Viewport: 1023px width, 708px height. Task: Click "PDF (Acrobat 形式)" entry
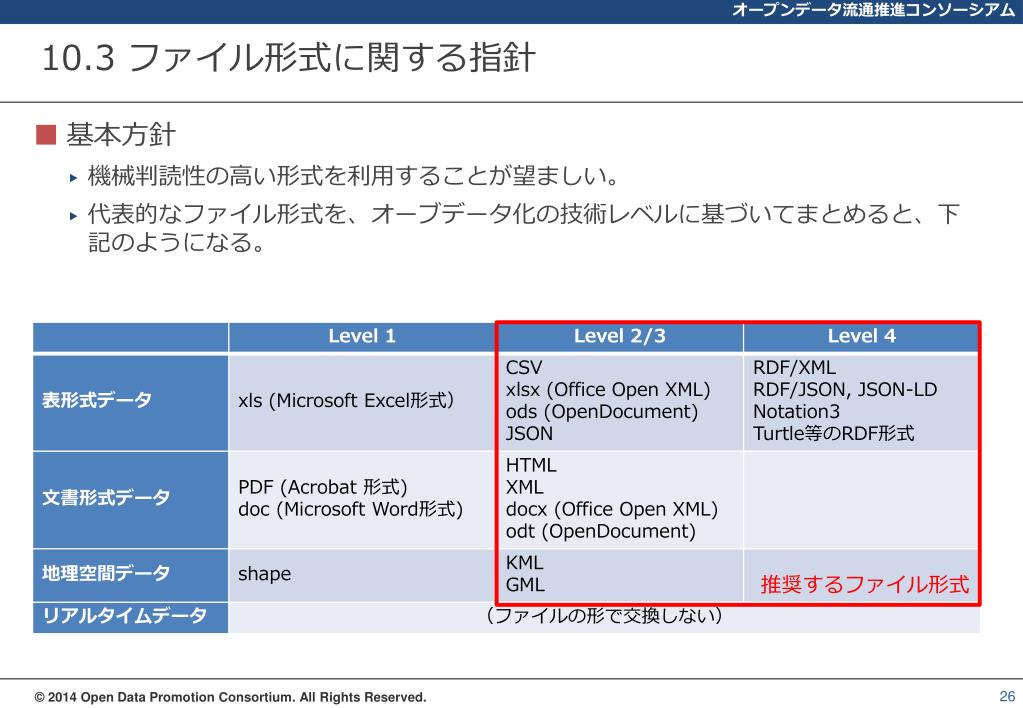(322, 487)
